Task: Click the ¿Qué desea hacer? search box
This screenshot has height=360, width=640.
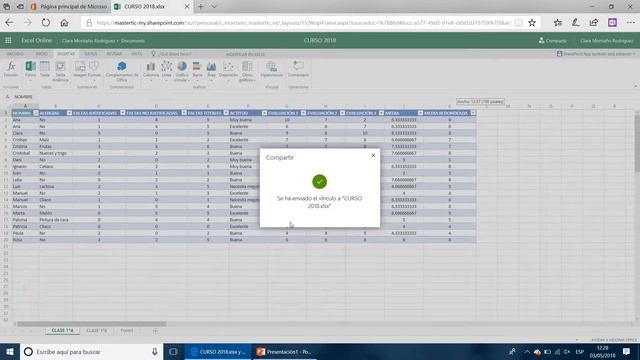Action: click(x=171, y=54)
